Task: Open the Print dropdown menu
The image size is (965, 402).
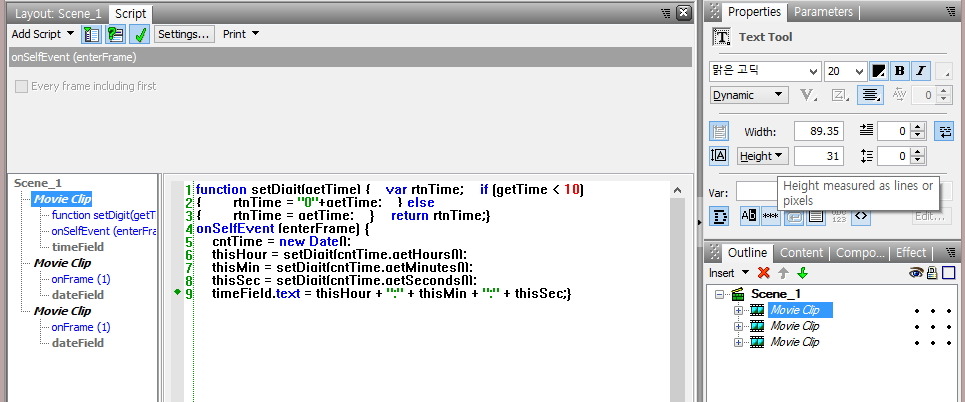Action: [241, 34]
